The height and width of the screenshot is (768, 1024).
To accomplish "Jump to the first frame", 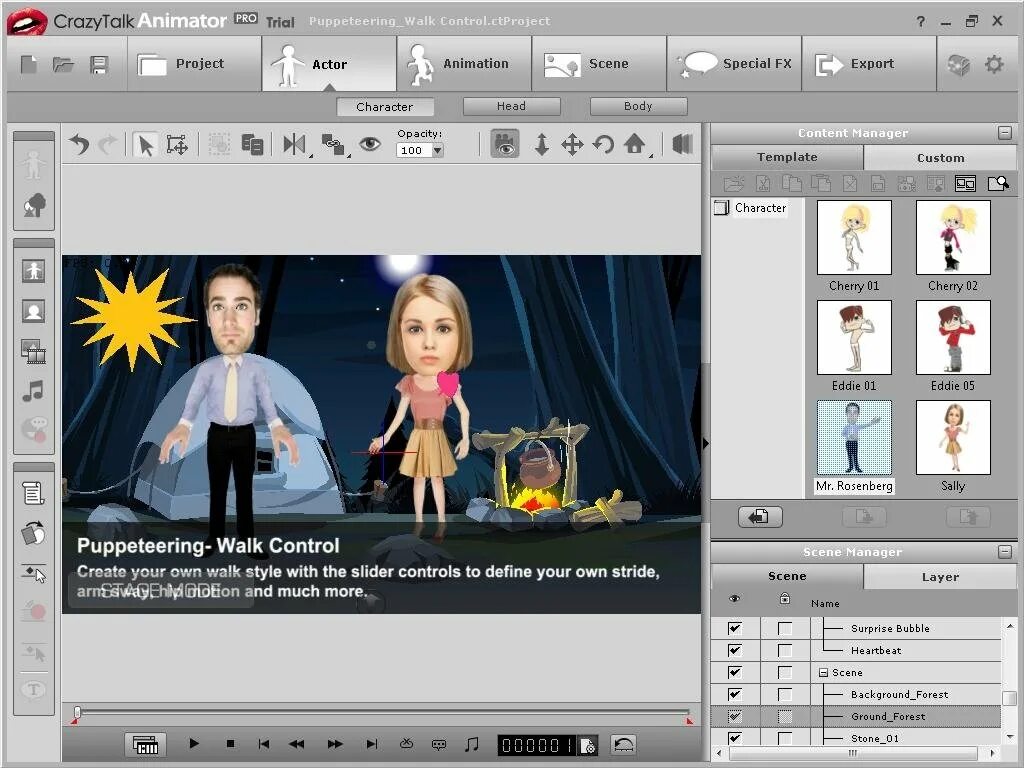I will (x=264, y=744).
